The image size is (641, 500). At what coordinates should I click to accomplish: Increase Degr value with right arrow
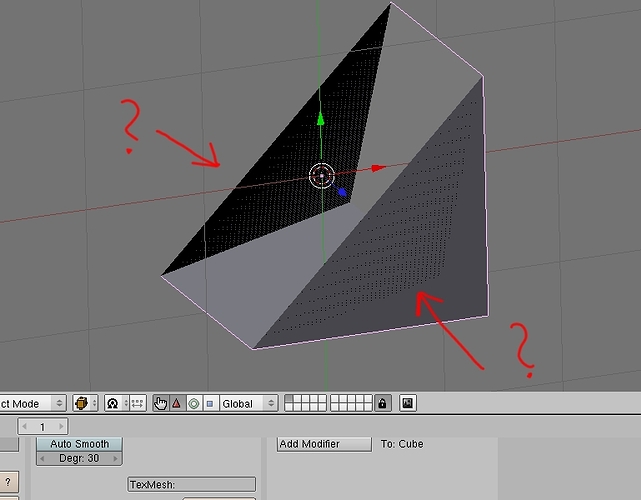(116, 458)
